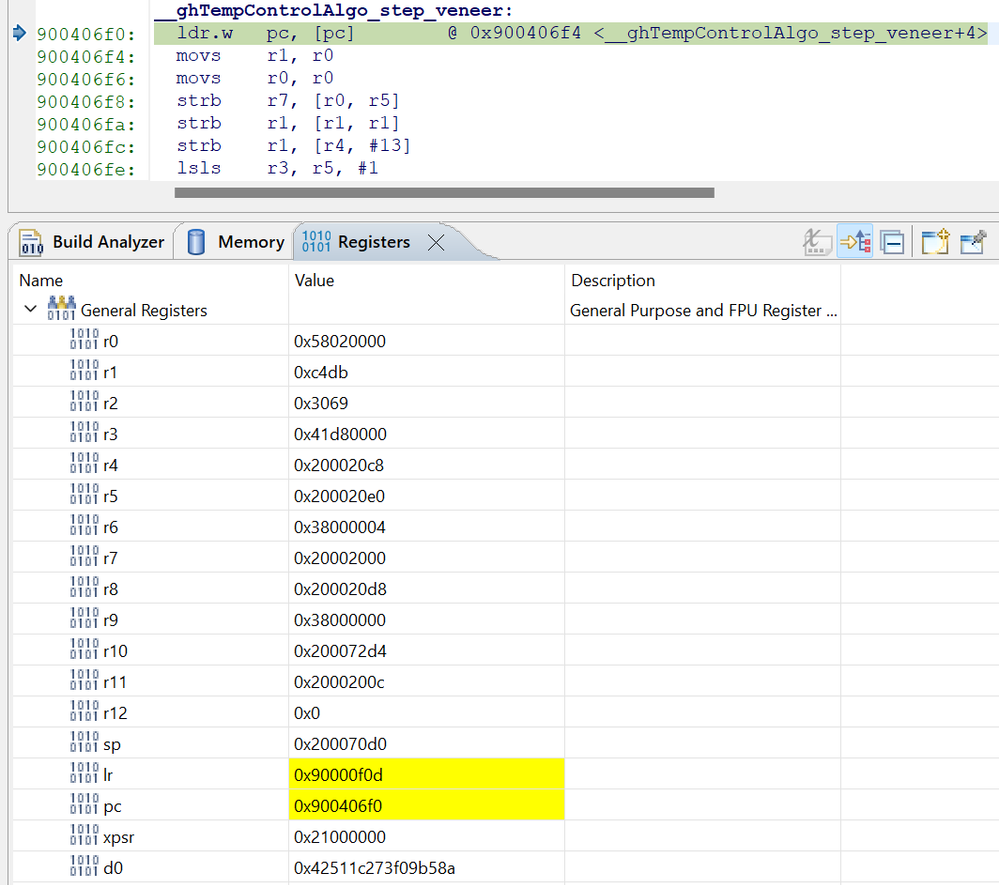This screenshot has width=999, height=885.
Task: Click the r8 register icon
Action: click(84, 588)
